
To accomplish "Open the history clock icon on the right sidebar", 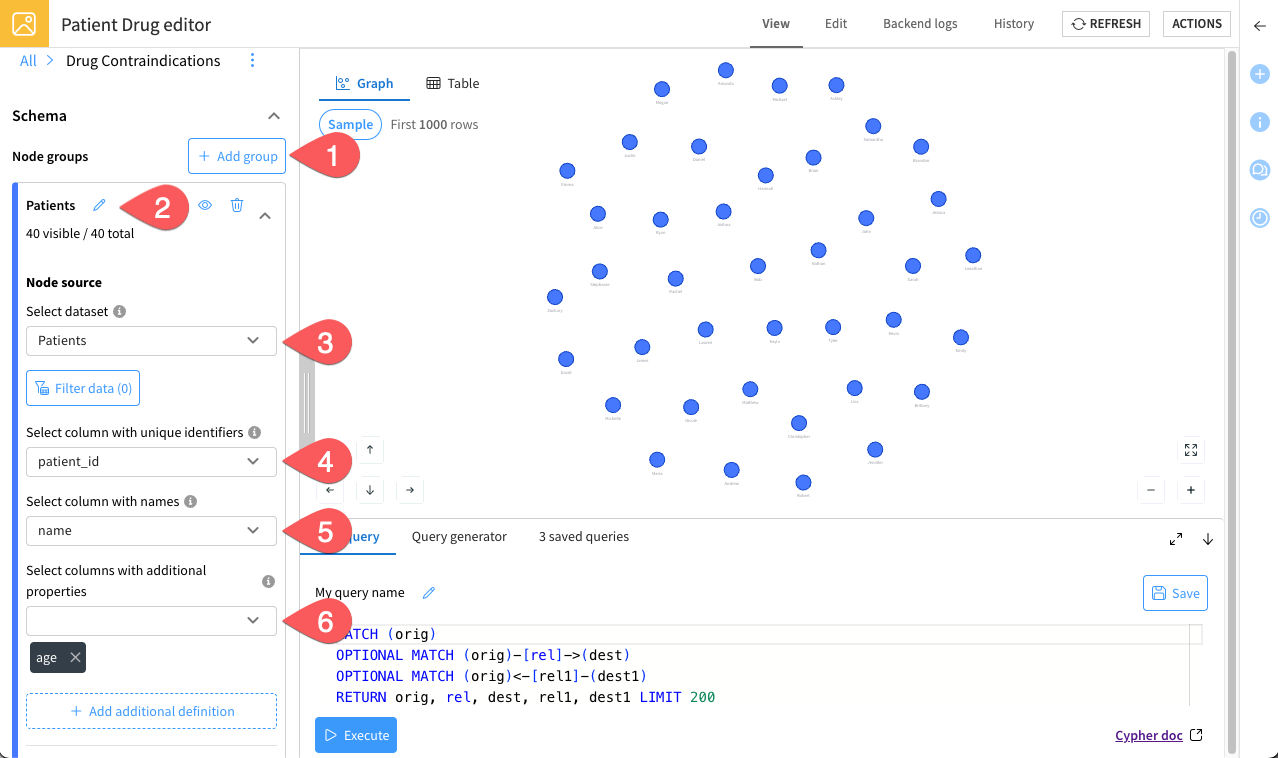I will pos(1259,218).
